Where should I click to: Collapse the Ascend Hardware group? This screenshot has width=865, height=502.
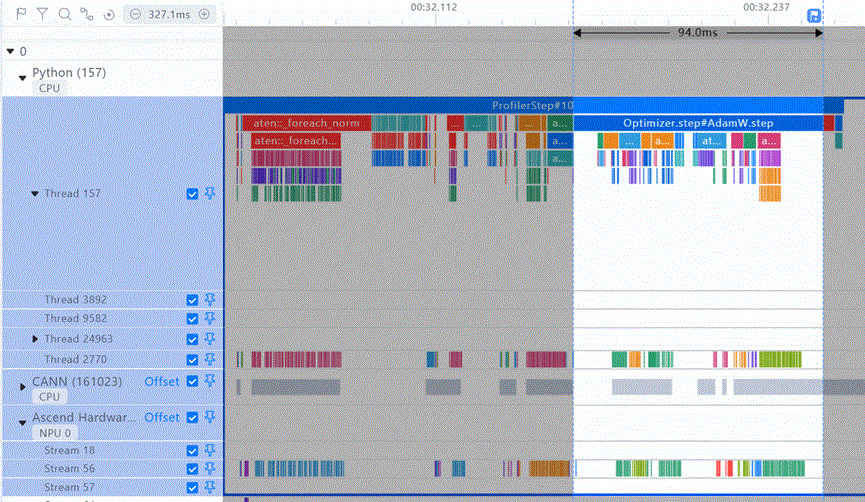[x=23, y=423]
